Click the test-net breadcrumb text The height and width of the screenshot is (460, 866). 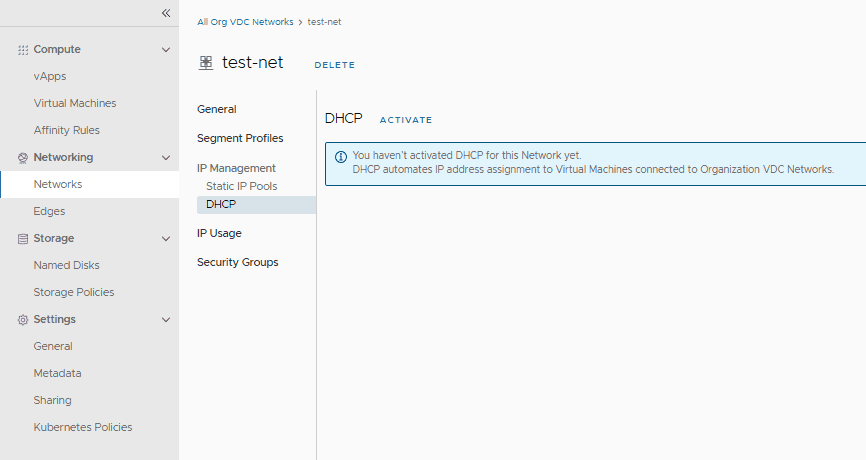point(324,22)
